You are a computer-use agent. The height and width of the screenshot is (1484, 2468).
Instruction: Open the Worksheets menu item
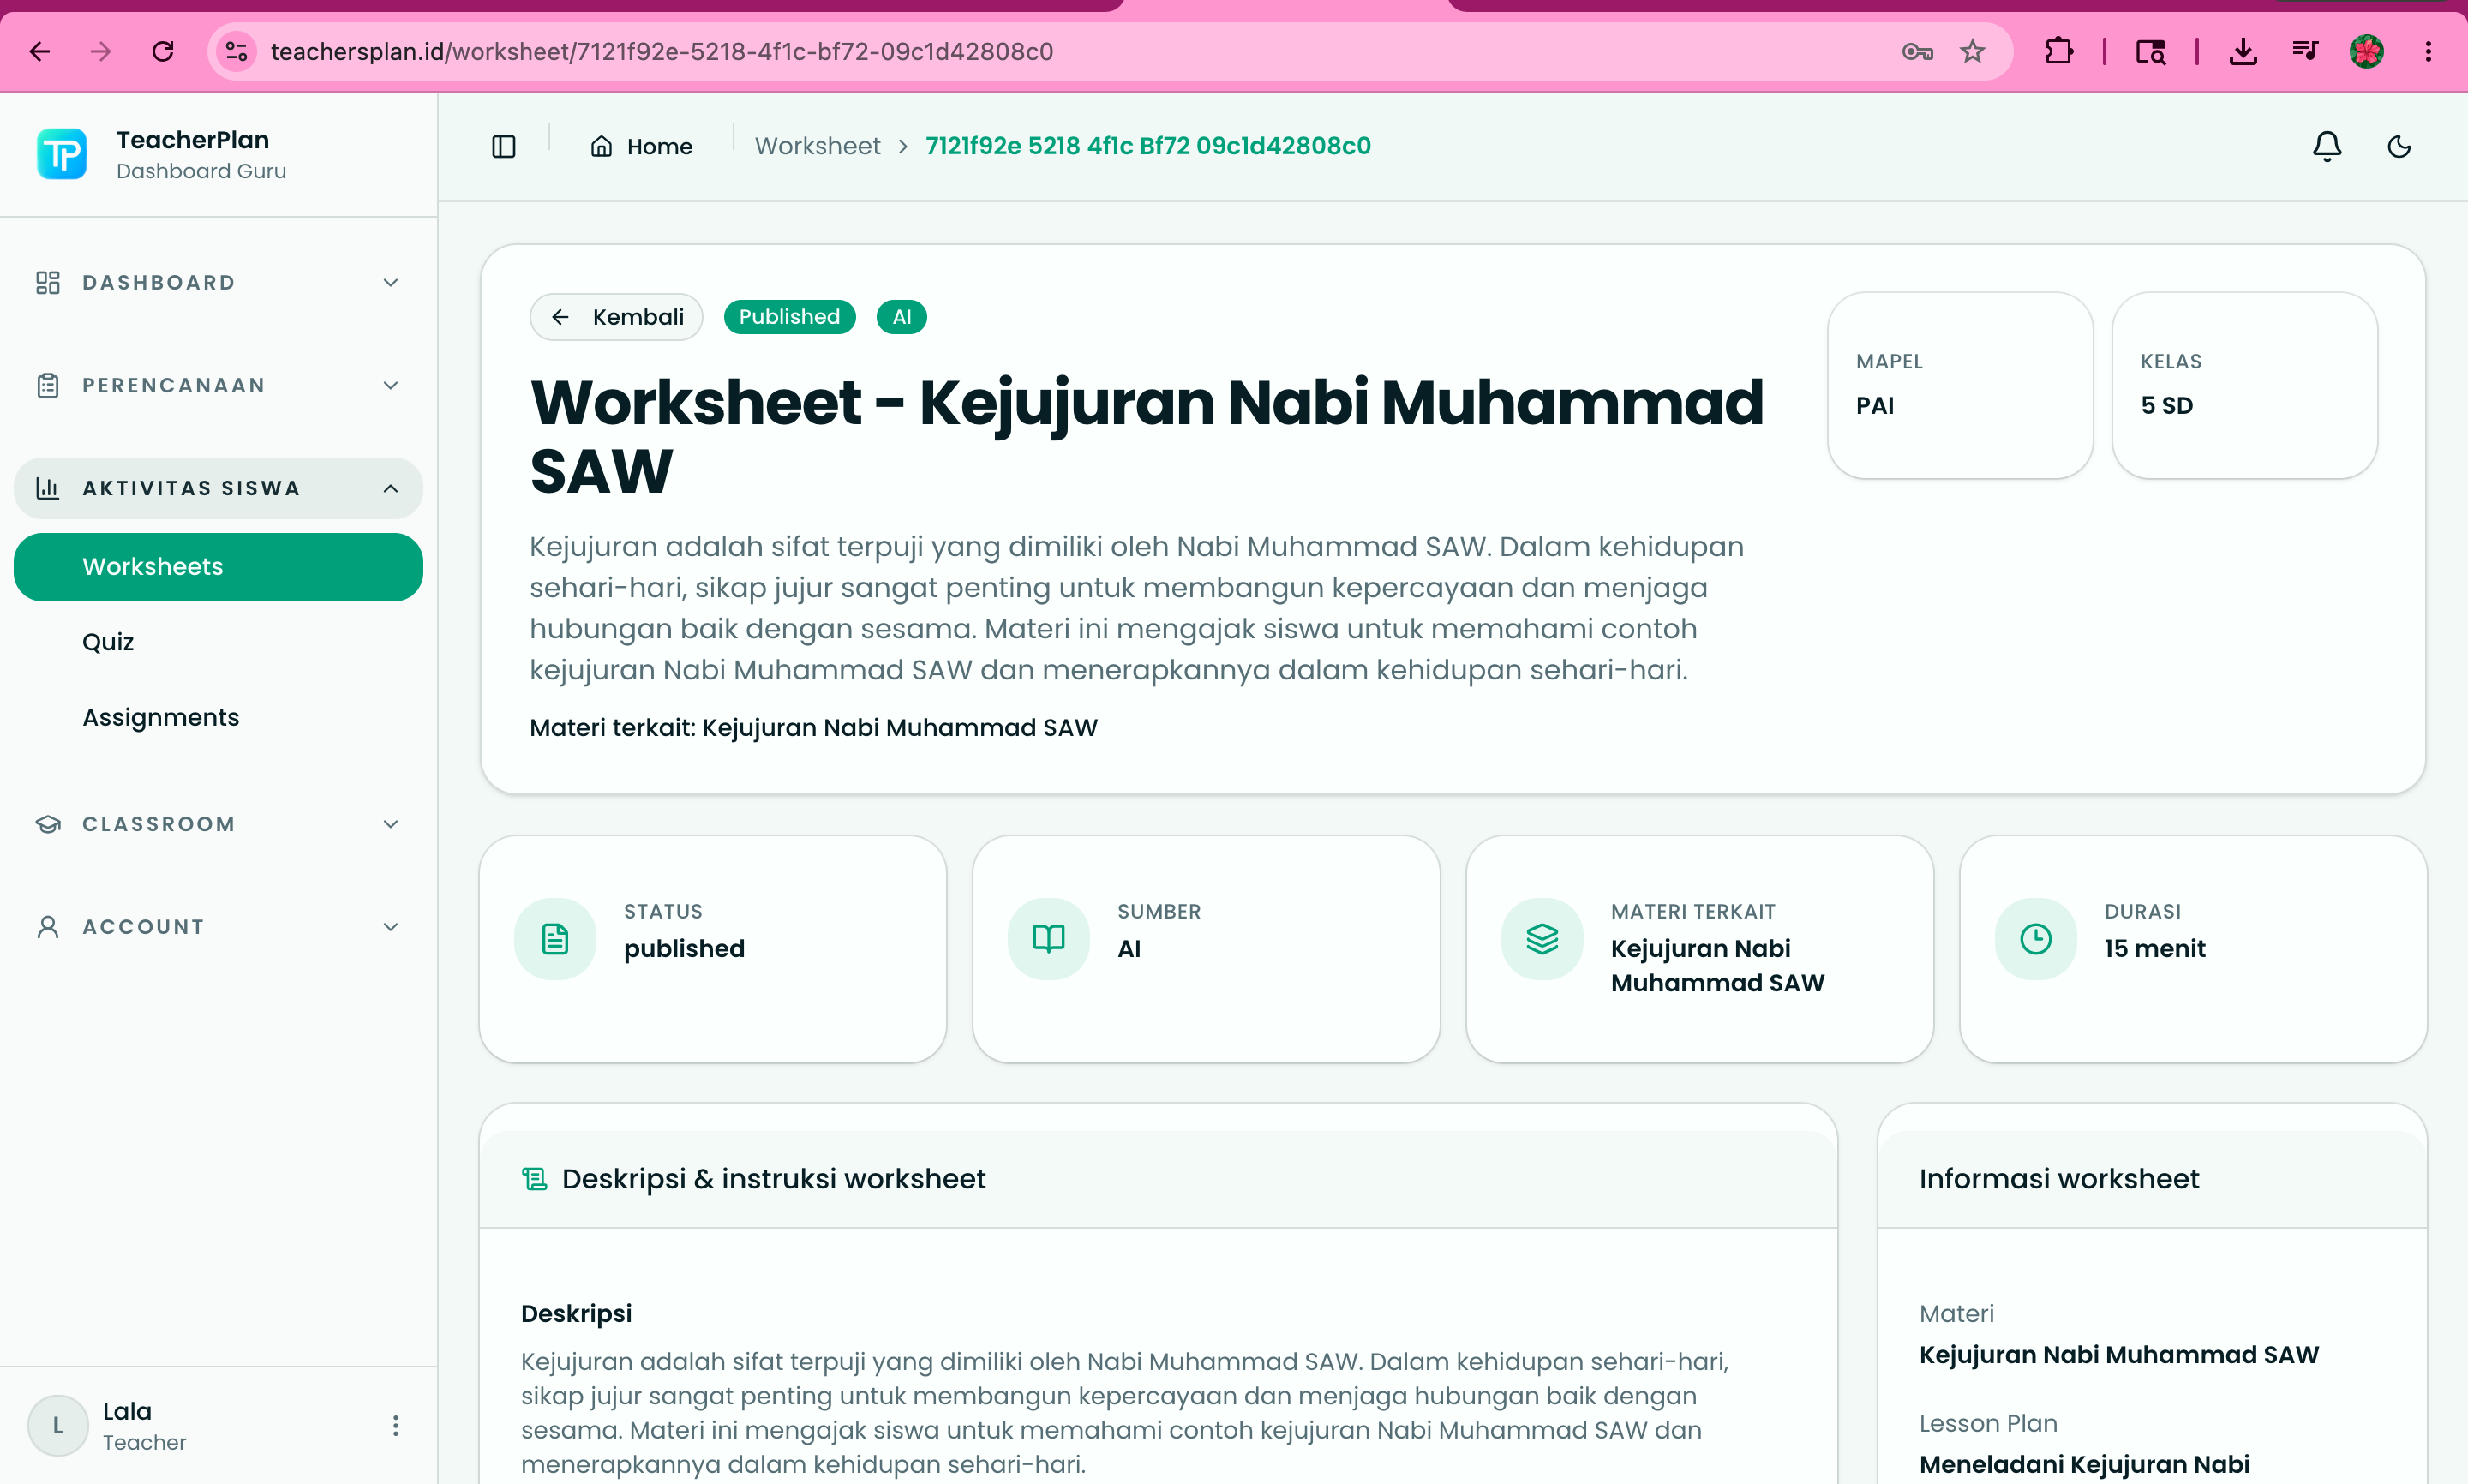pos(218,567)
